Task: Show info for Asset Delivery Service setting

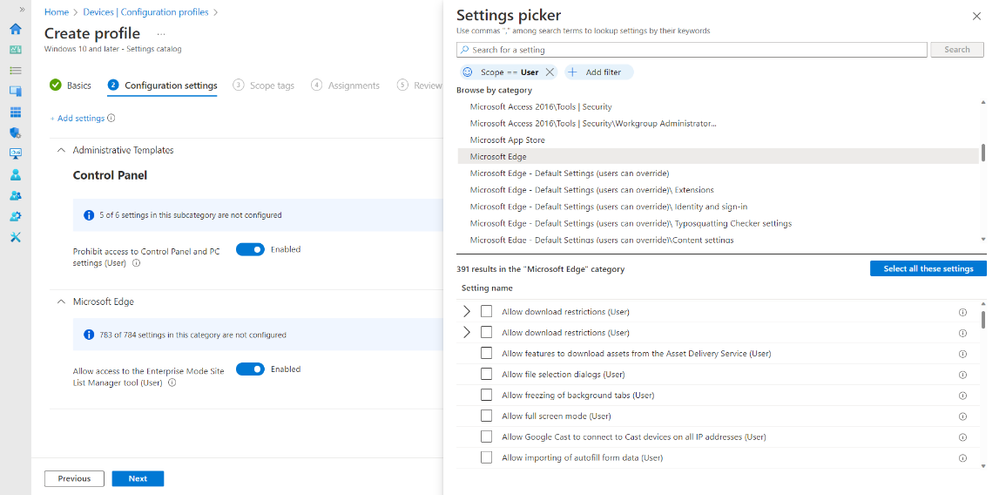Action: coord(963,354)
